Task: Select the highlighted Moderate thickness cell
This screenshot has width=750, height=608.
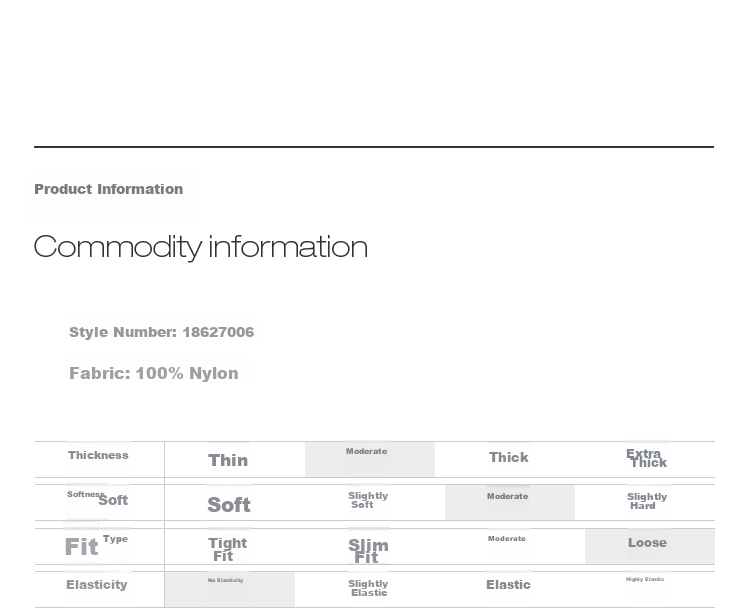Action: (370, 459)
